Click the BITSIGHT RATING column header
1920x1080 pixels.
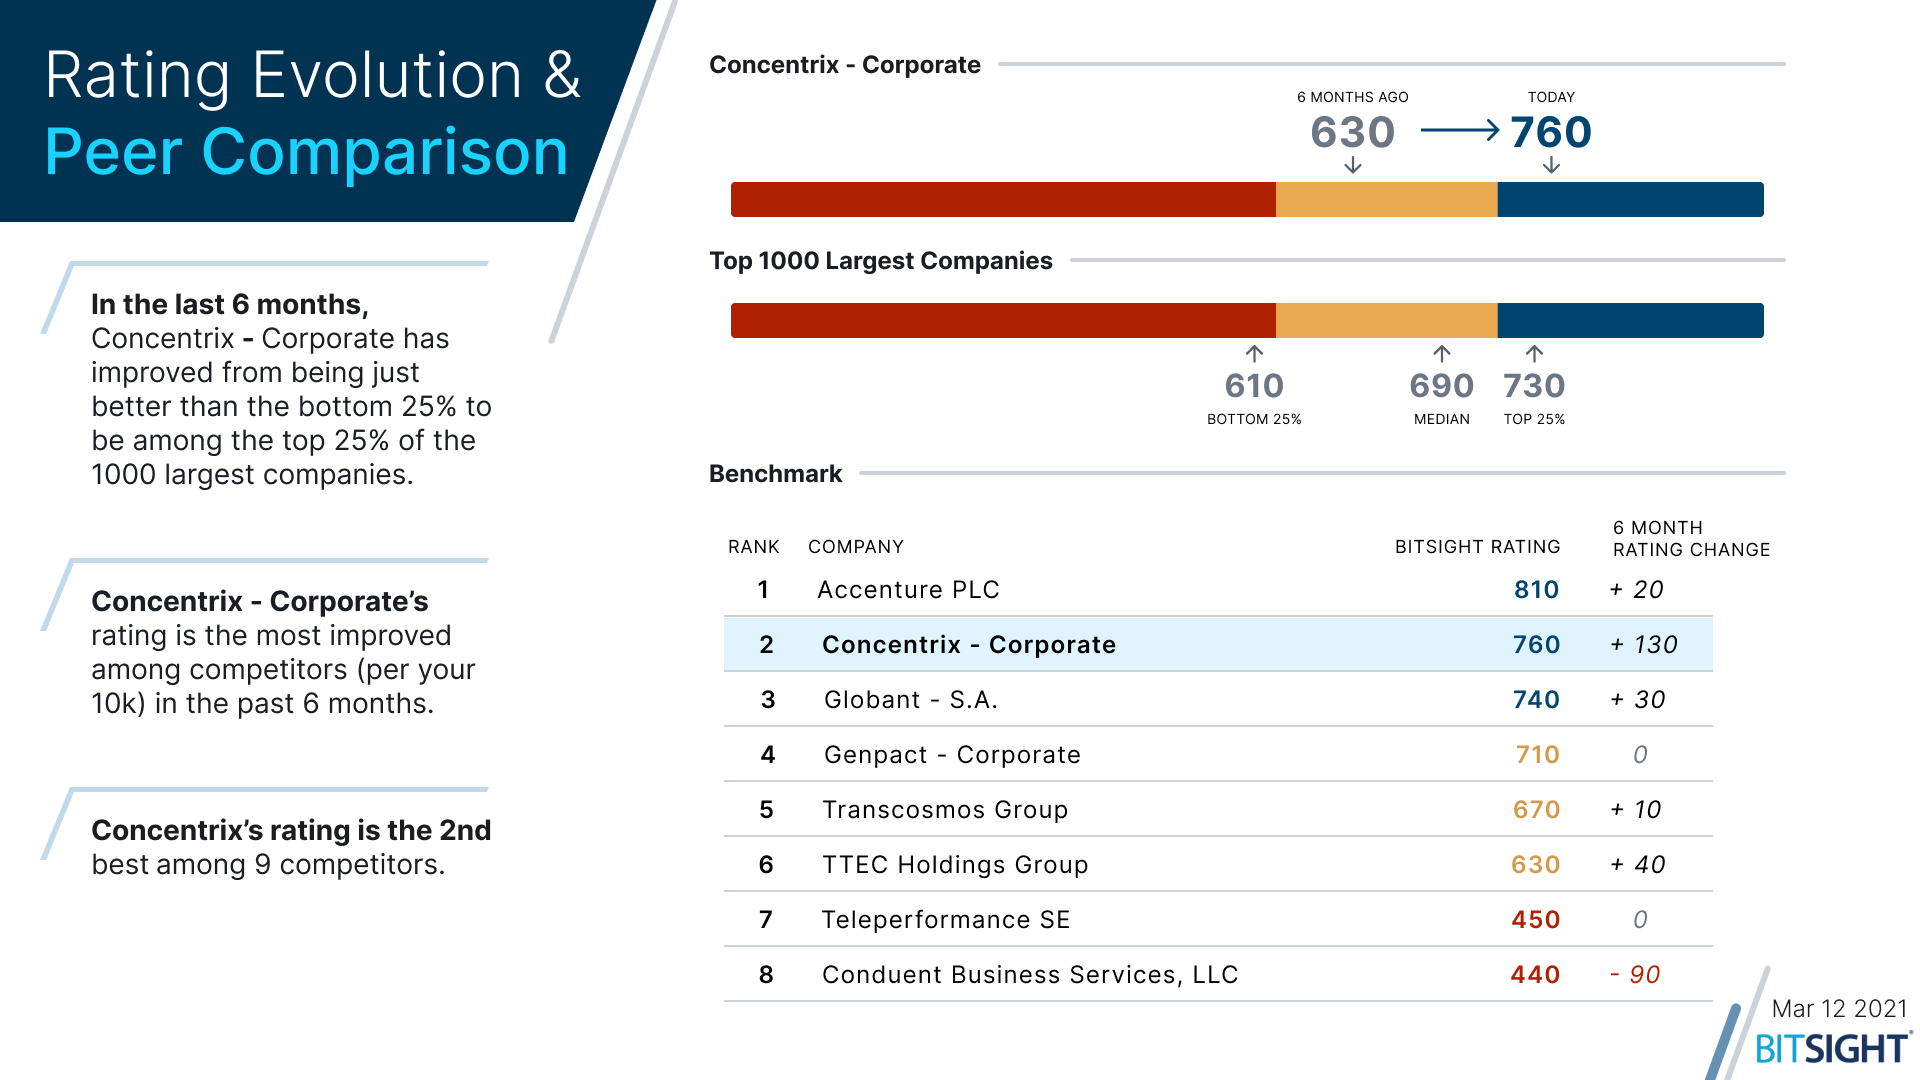pos(1478,547)
